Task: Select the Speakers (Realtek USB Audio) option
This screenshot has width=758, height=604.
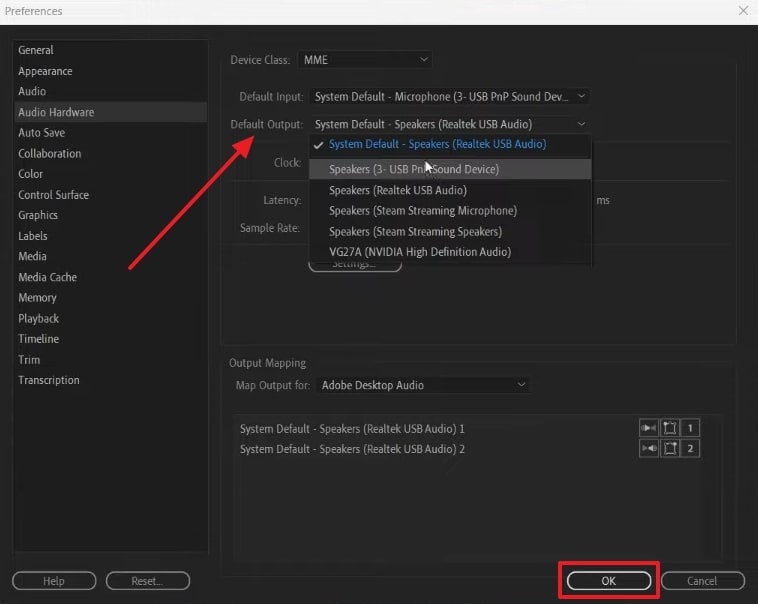Action: pos(450,191)
